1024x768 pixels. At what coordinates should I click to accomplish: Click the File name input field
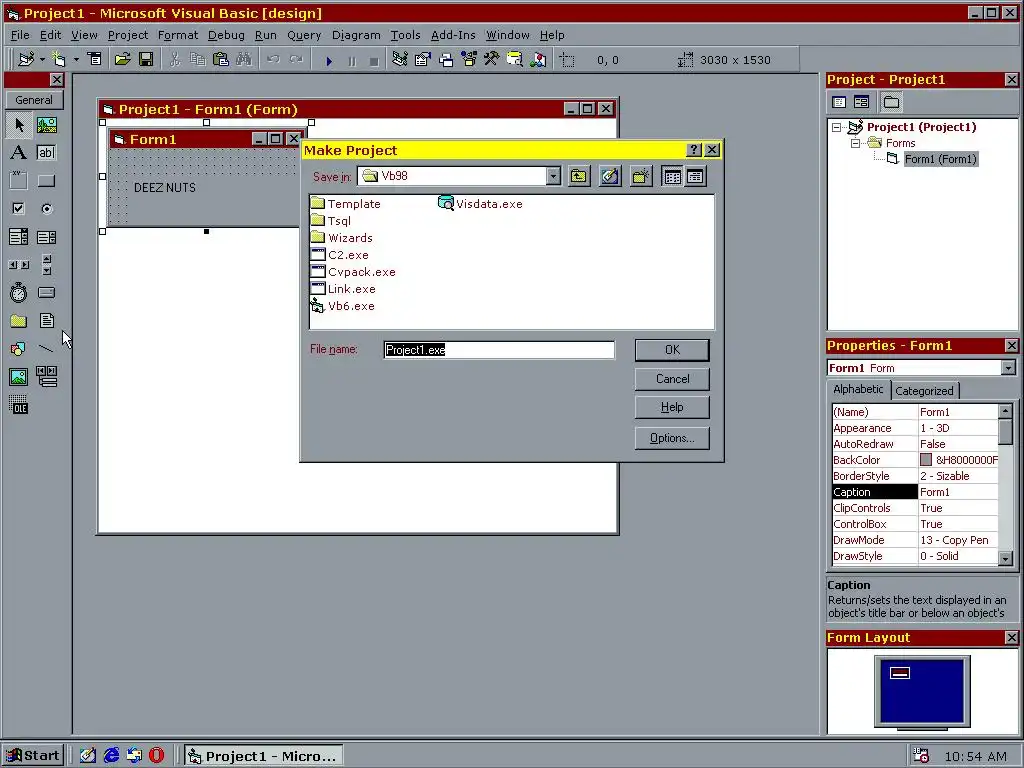pyautogui.click(x=499, y=350)
